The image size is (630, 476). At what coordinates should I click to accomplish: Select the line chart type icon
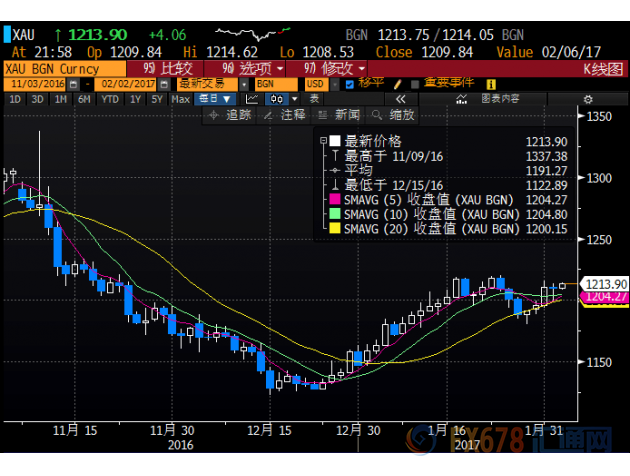click(x=253, y=99)
